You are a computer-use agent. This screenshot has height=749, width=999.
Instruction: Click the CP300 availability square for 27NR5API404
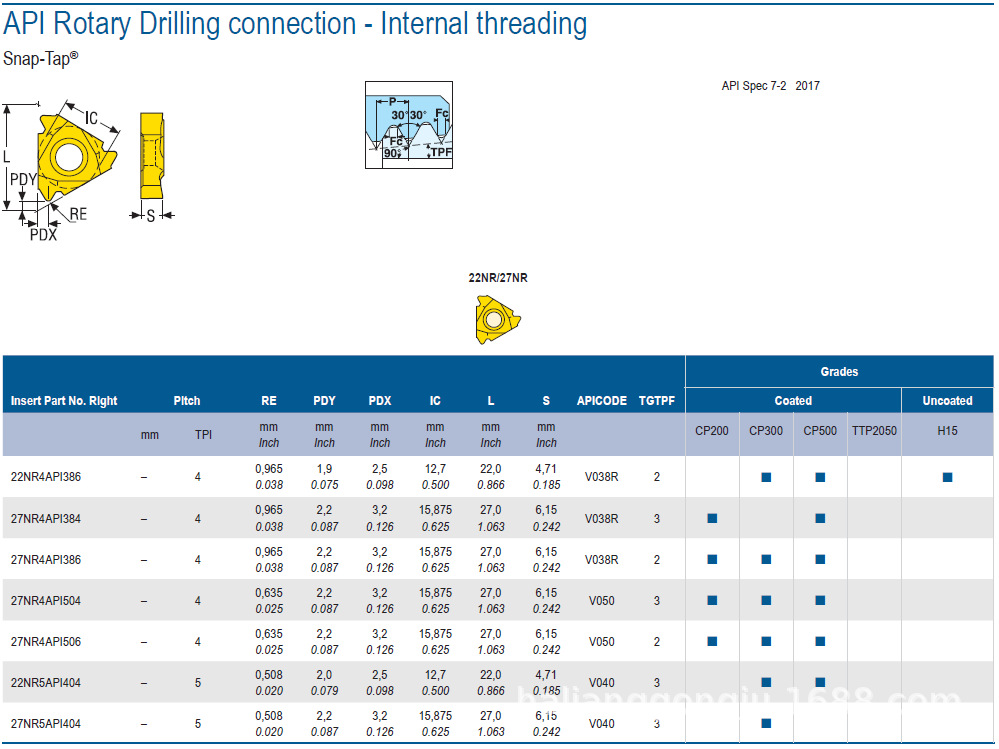766,724
